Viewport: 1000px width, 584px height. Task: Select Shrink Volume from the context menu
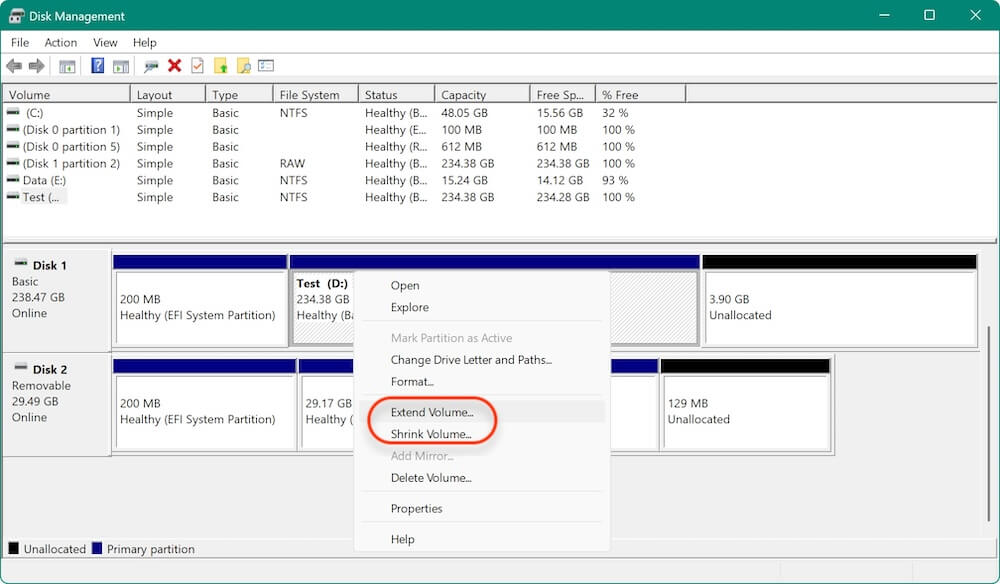pyautogui.click(x=432, y=434)
